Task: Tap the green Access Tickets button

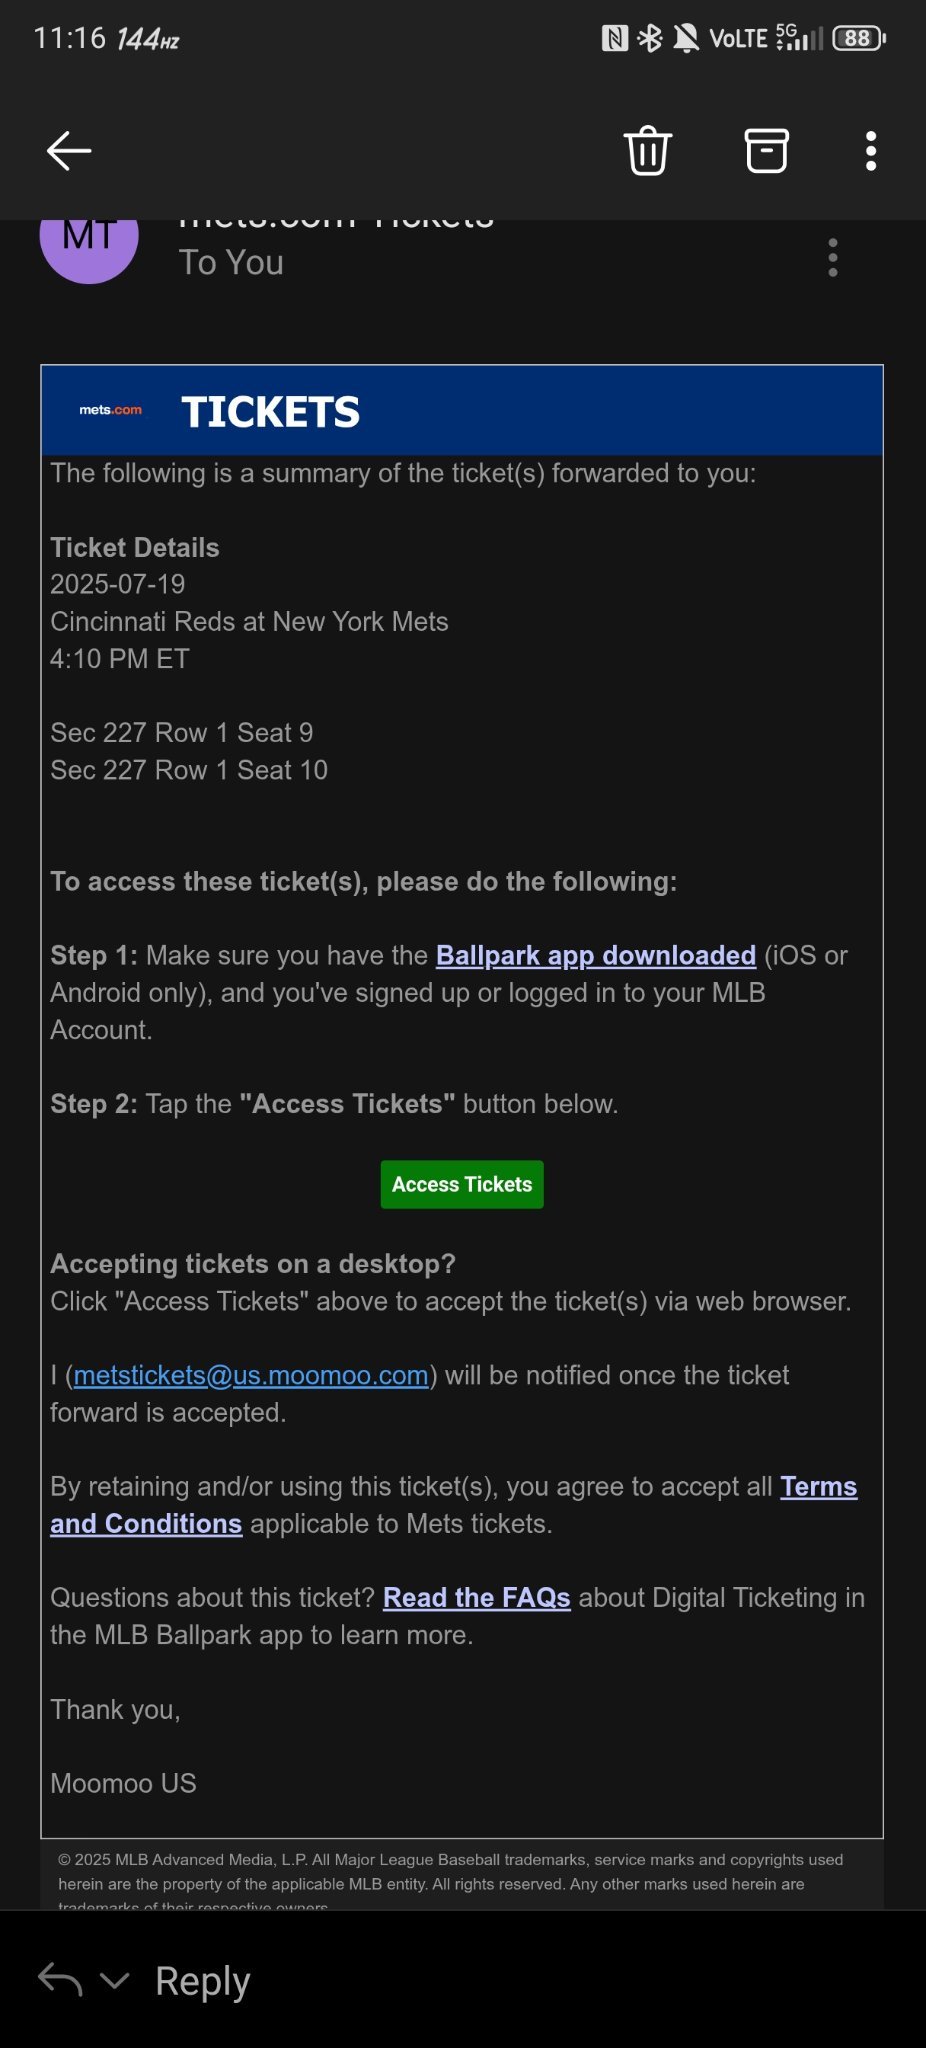Action: [x=462, y=1184]
